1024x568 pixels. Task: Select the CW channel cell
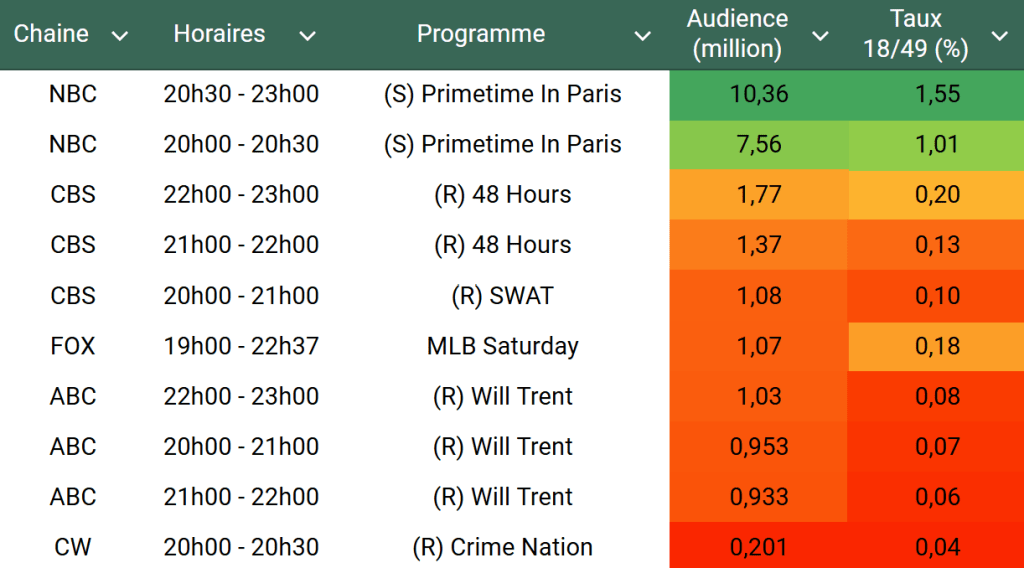pyautogui.click(x=73, y=548)
